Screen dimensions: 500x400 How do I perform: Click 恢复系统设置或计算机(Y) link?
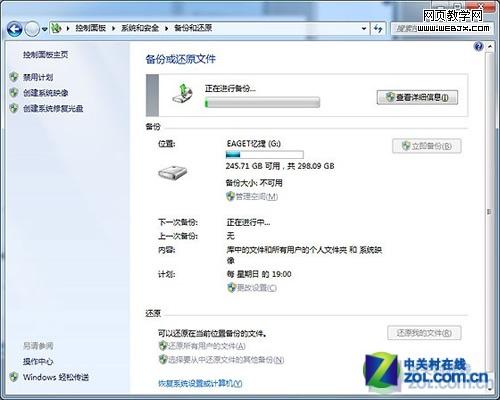click(200, 383)
